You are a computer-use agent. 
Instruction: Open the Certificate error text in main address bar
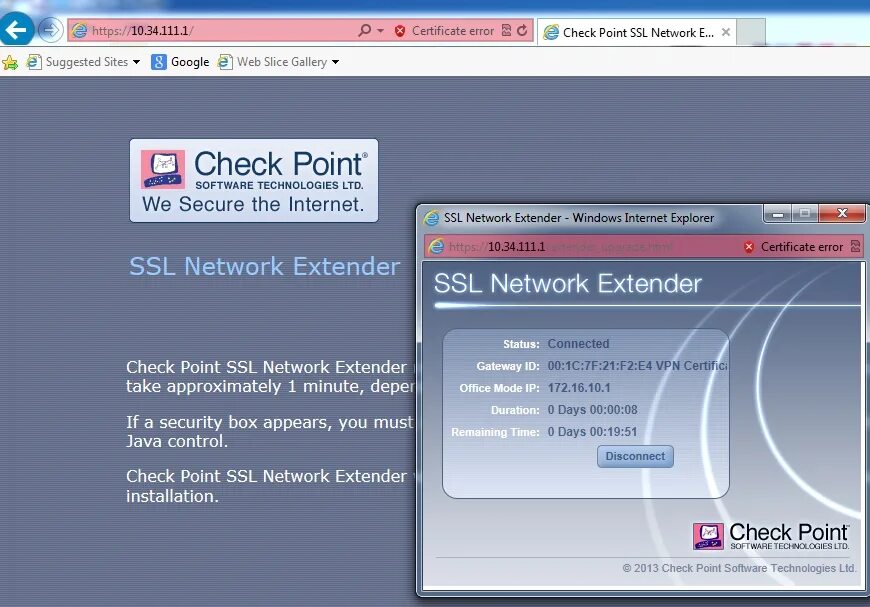coord(453,31)
